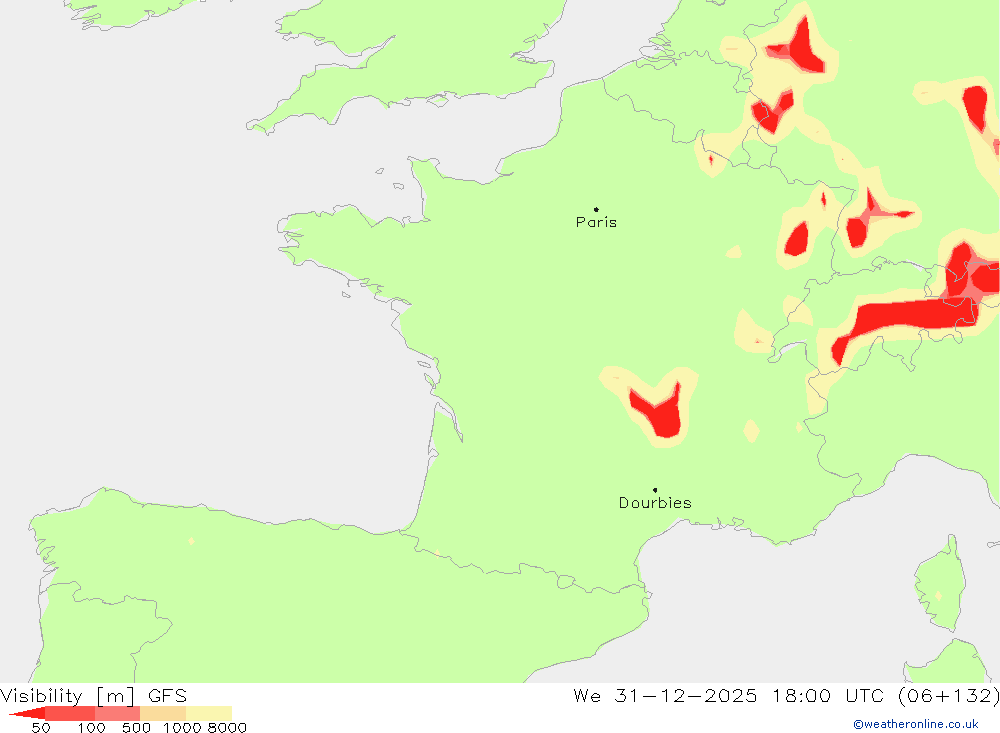Click the pale yellow legend swatch 1000 to 8000
Screen dimensions: 1000x733
coord(209,713)
